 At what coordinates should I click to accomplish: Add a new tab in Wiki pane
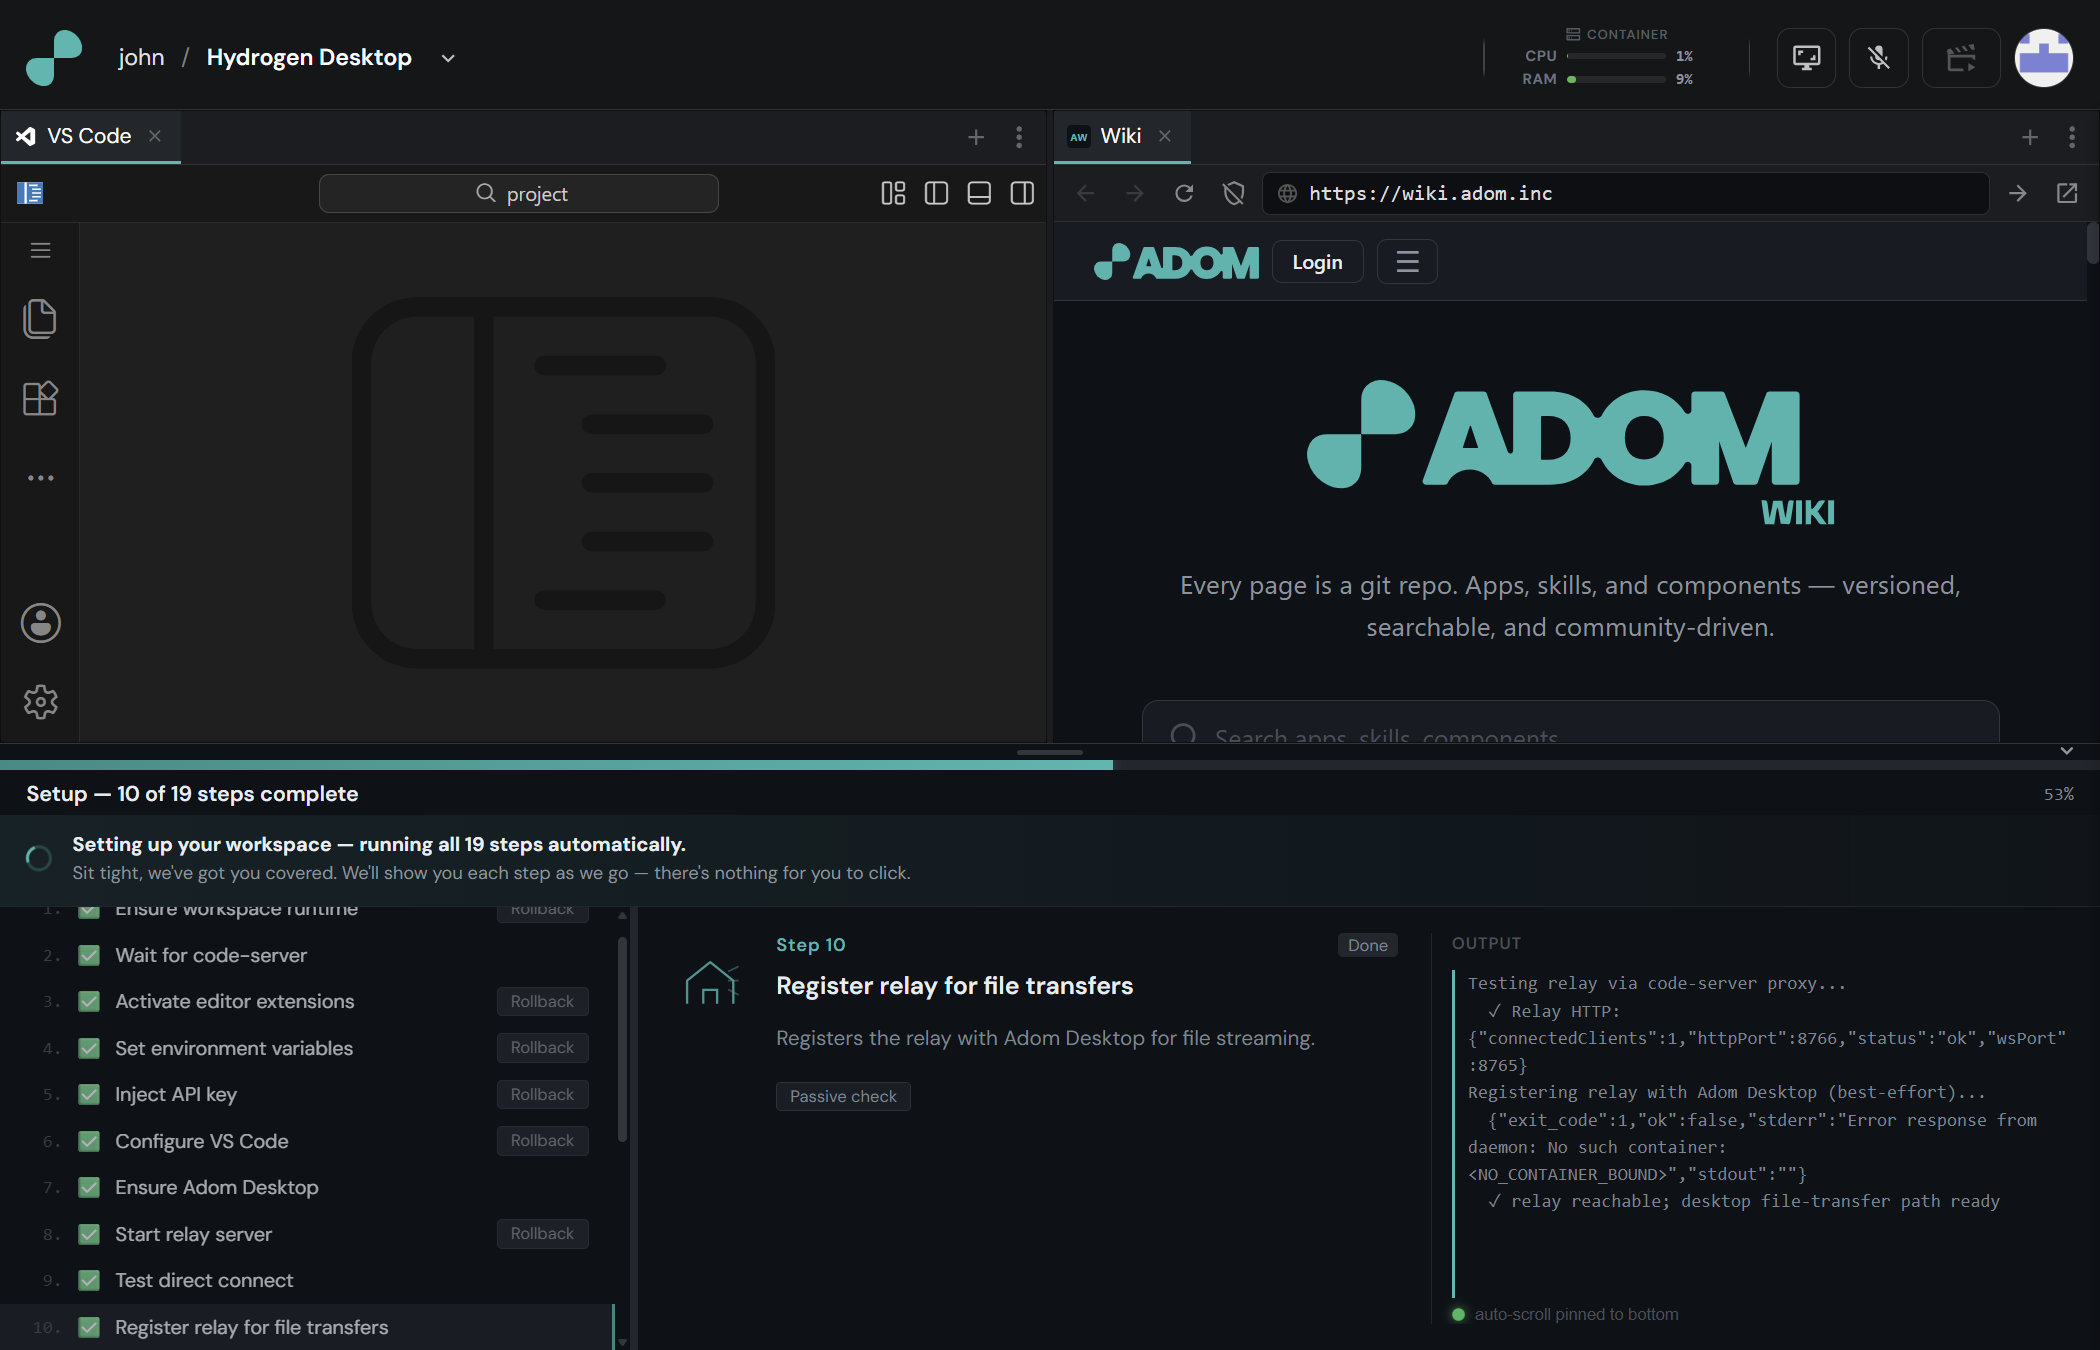[2030, 137]
